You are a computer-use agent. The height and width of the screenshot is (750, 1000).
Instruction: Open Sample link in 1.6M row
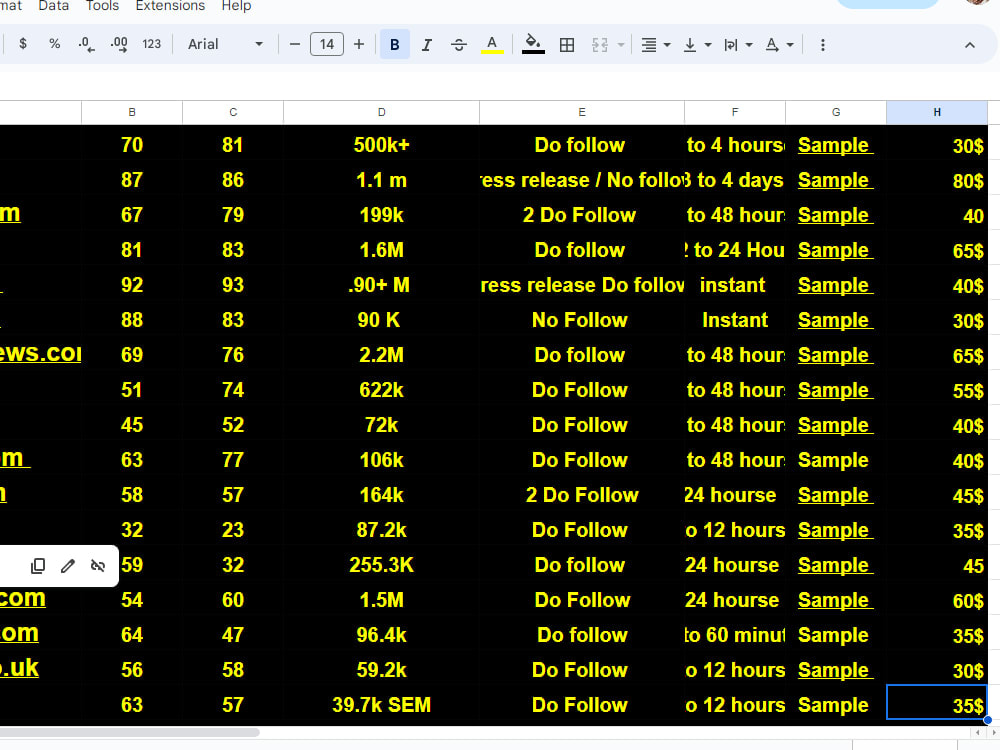click(835, 250)
